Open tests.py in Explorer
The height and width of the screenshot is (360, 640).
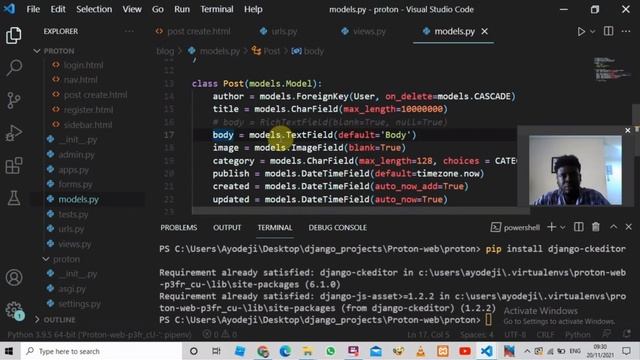73,214
